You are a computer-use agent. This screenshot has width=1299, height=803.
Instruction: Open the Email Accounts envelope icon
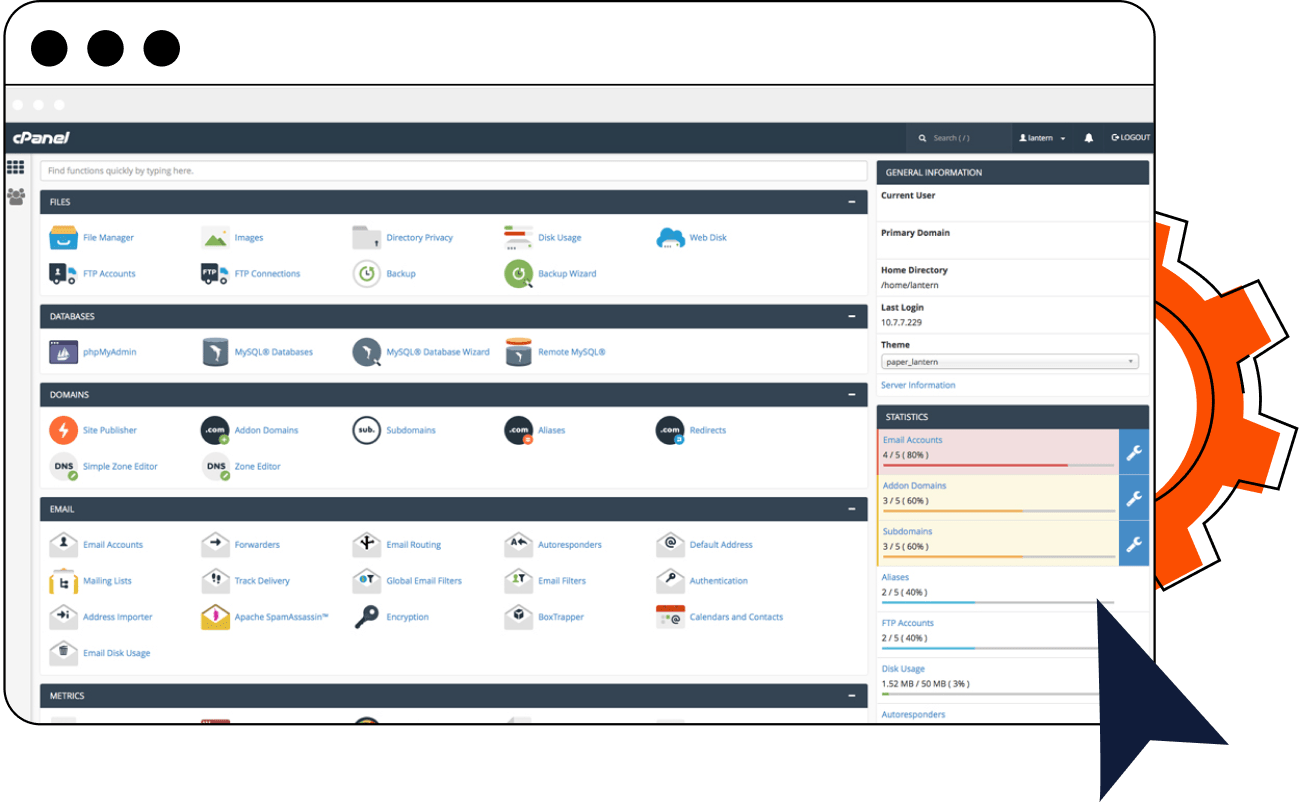click(x=63, y=544)
